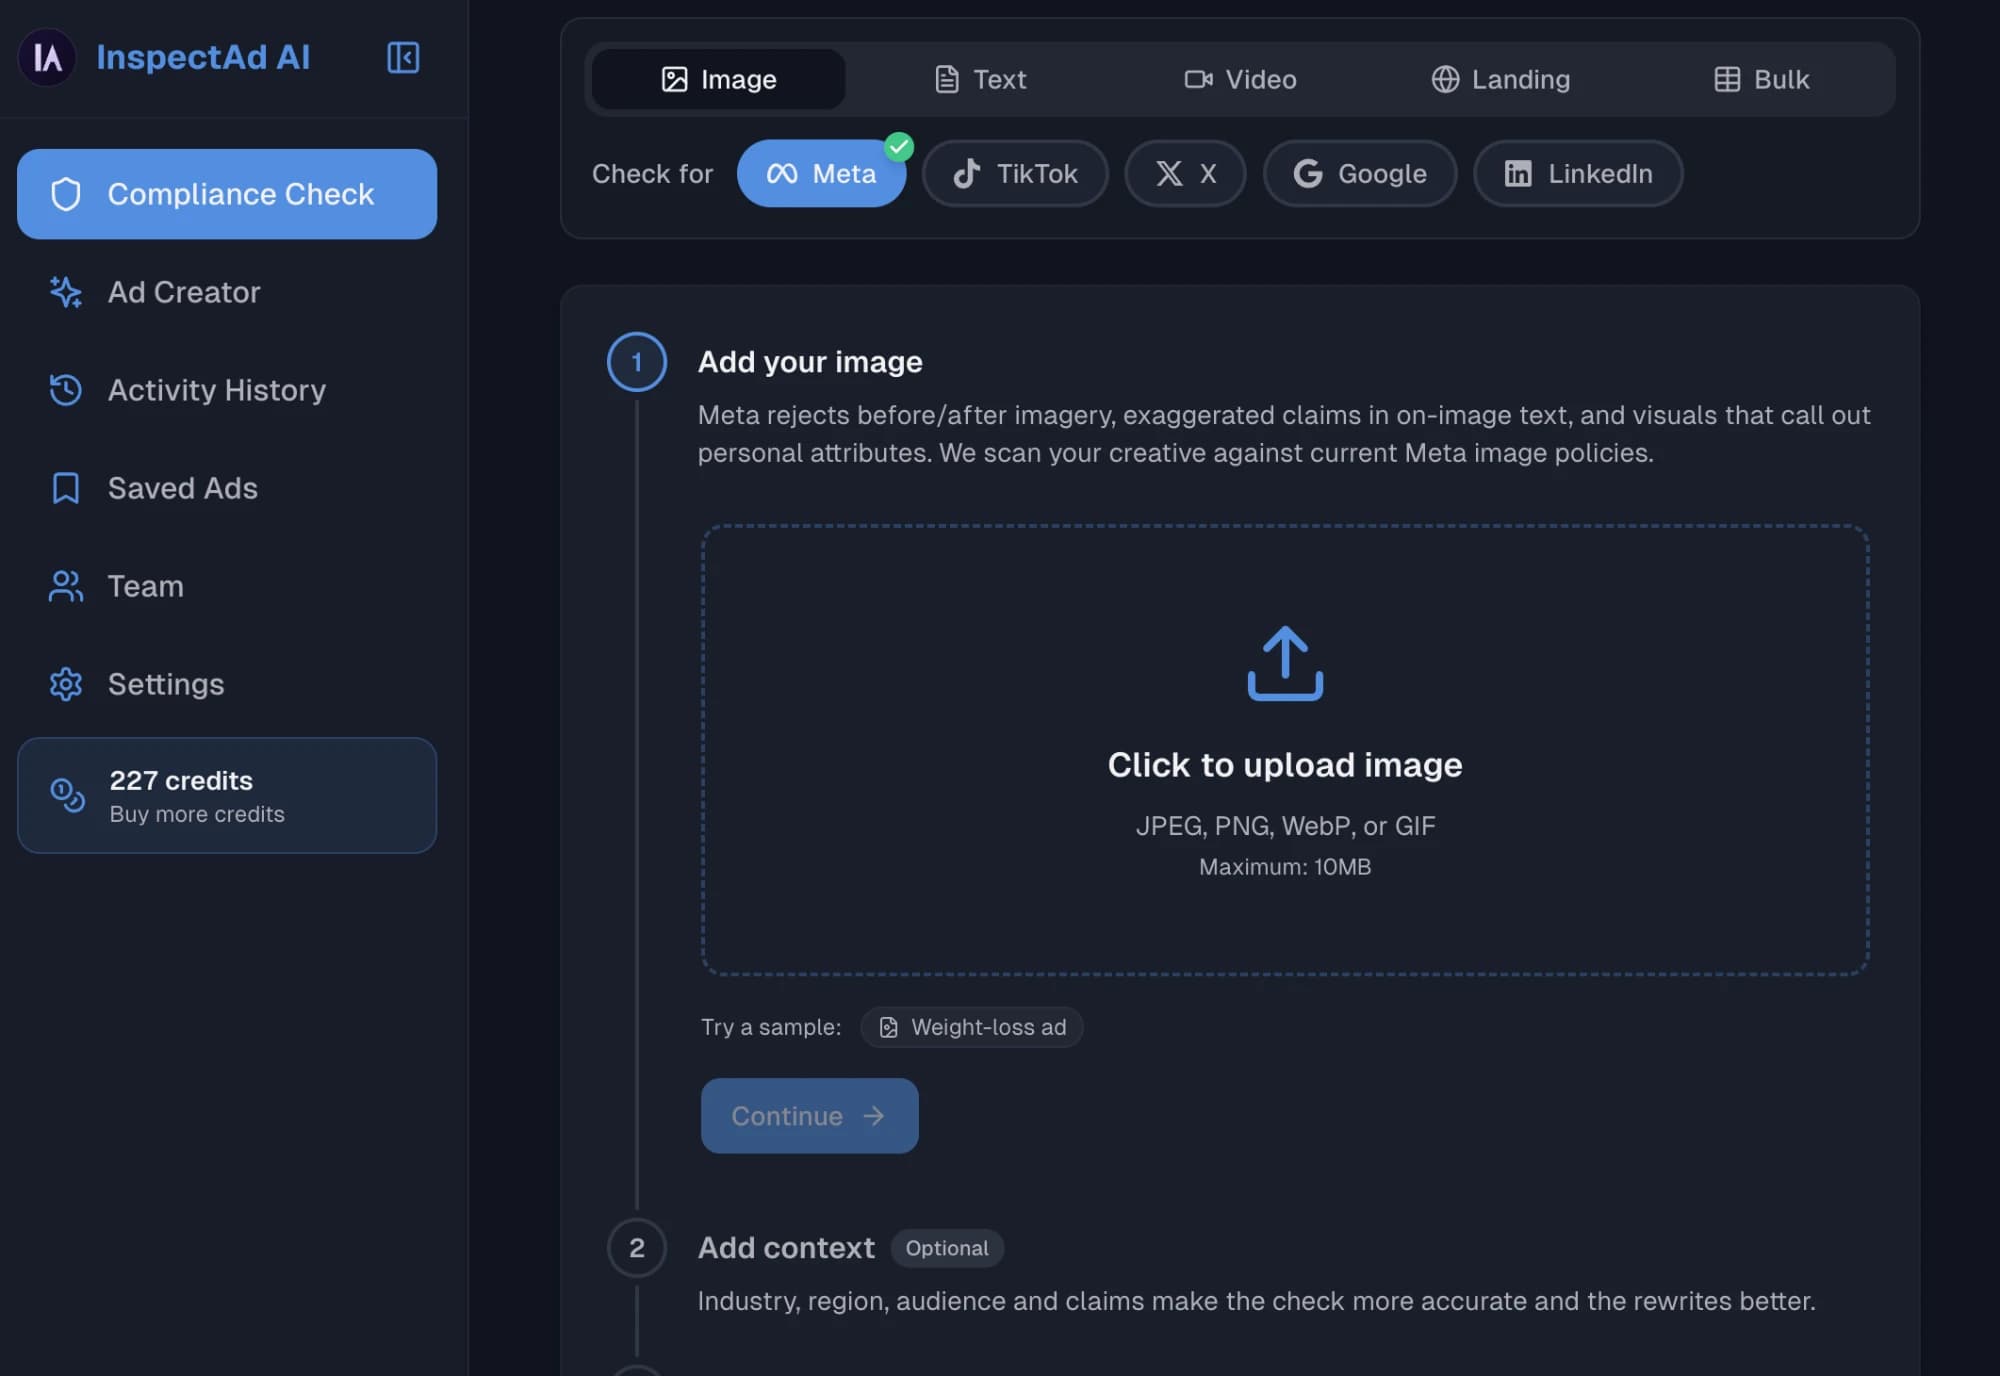Viewport: 2000px width, 1376px height.
Task: Click Buy more credits card
Action: pos(227,795)
